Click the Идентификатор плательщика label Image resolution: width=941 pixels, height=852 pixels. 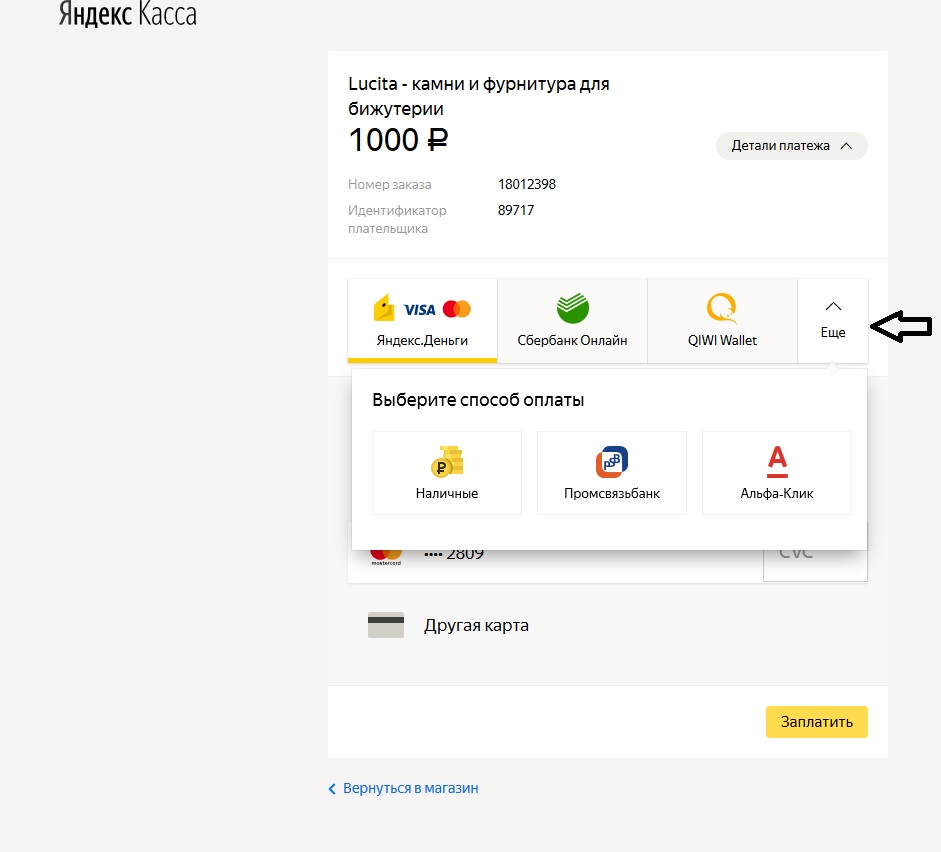(397, 219)
